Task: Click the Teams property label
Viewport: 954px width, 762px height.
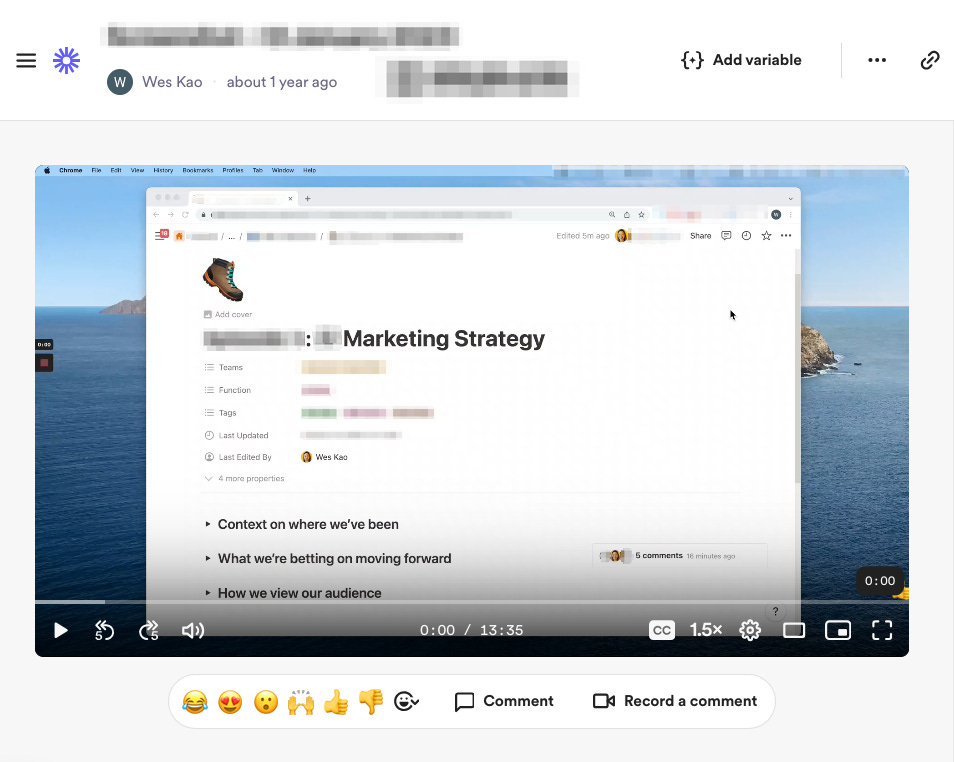Action: click(231, 368)
